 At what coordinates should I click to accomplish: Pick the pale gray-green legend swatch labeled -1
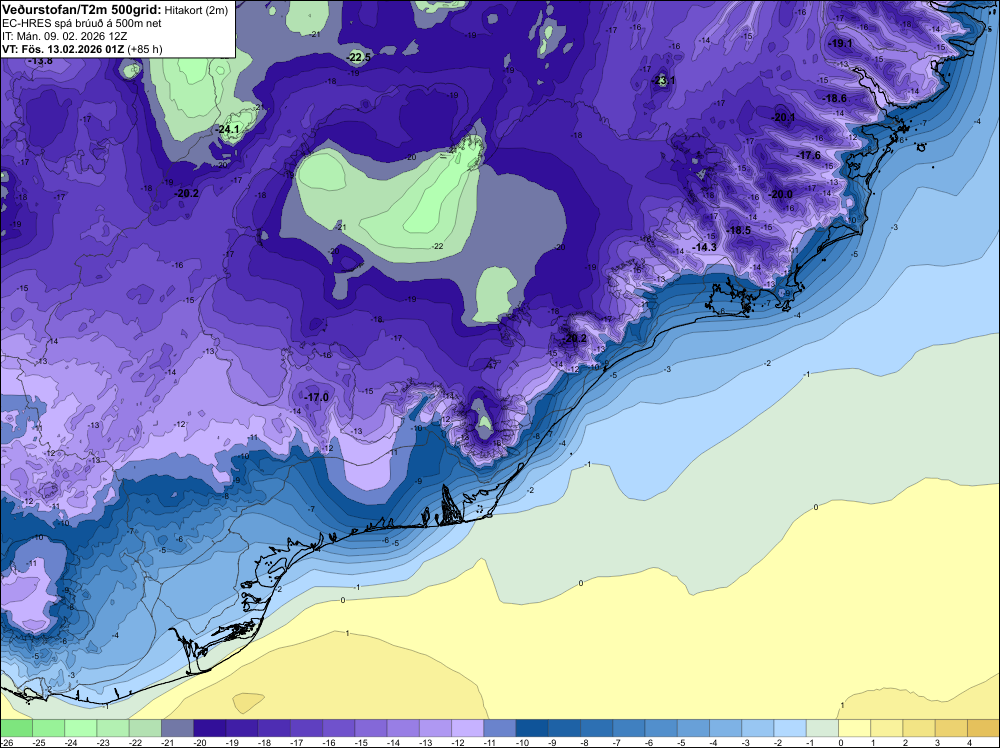(822, 728)
